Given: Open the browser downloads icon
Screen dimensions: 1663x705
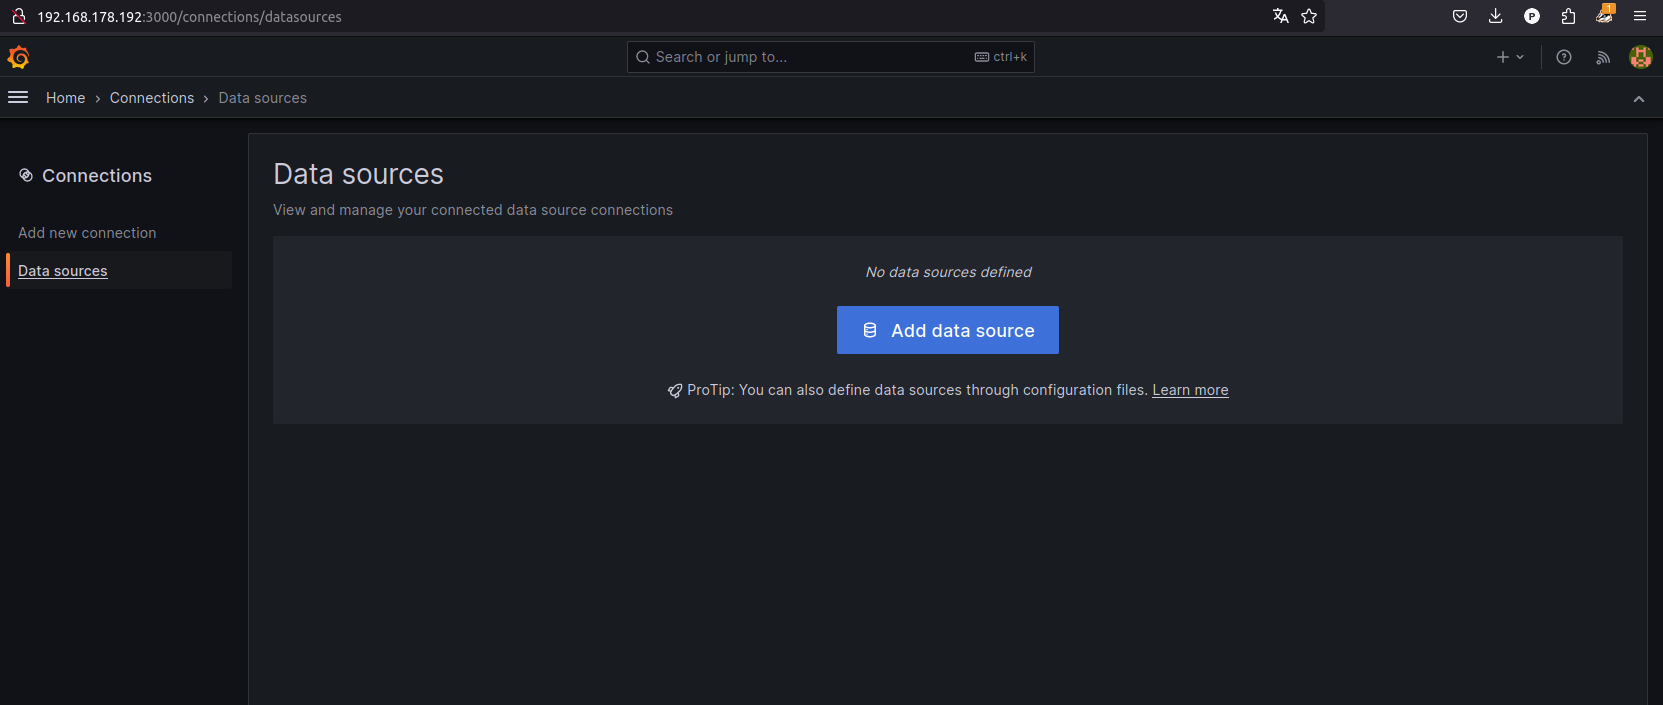Looking at the screenshot, I should 1495,16.
